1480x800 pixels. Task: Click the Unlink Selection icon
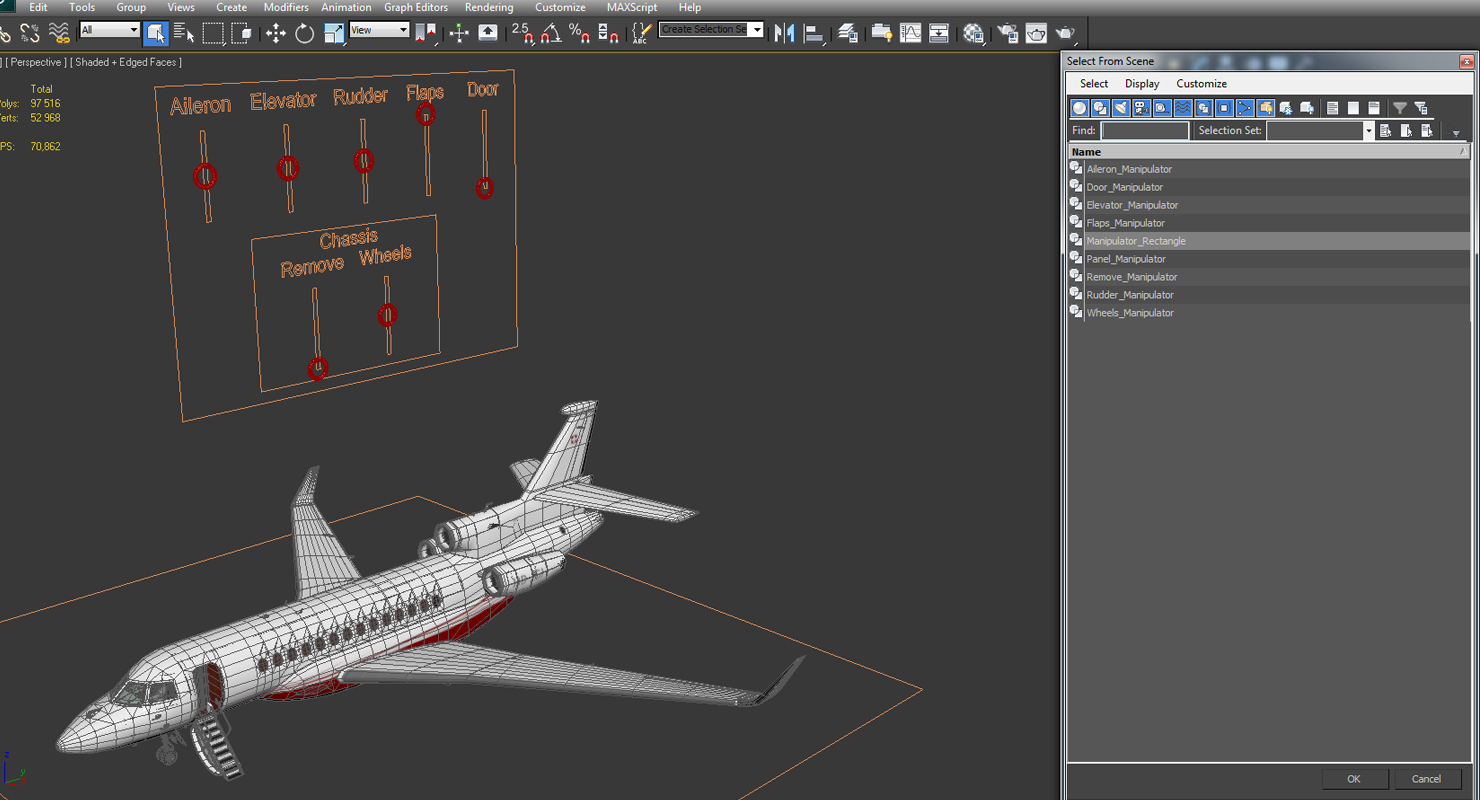[x=30, y=33]
